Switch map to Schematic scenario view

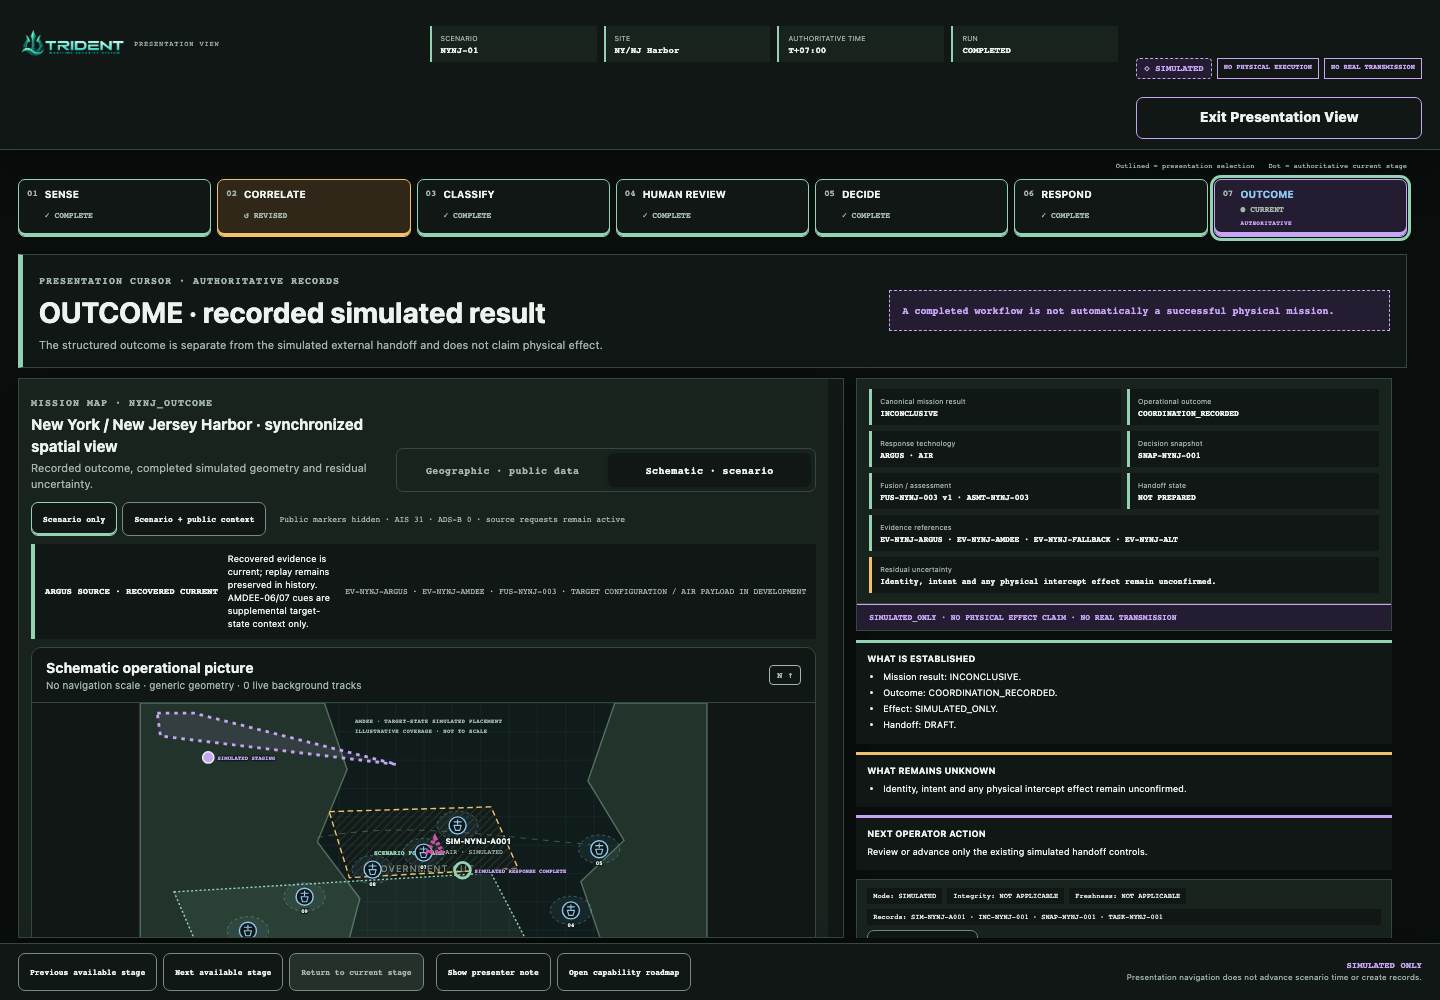pyautogui.click(x=709, y=471)
